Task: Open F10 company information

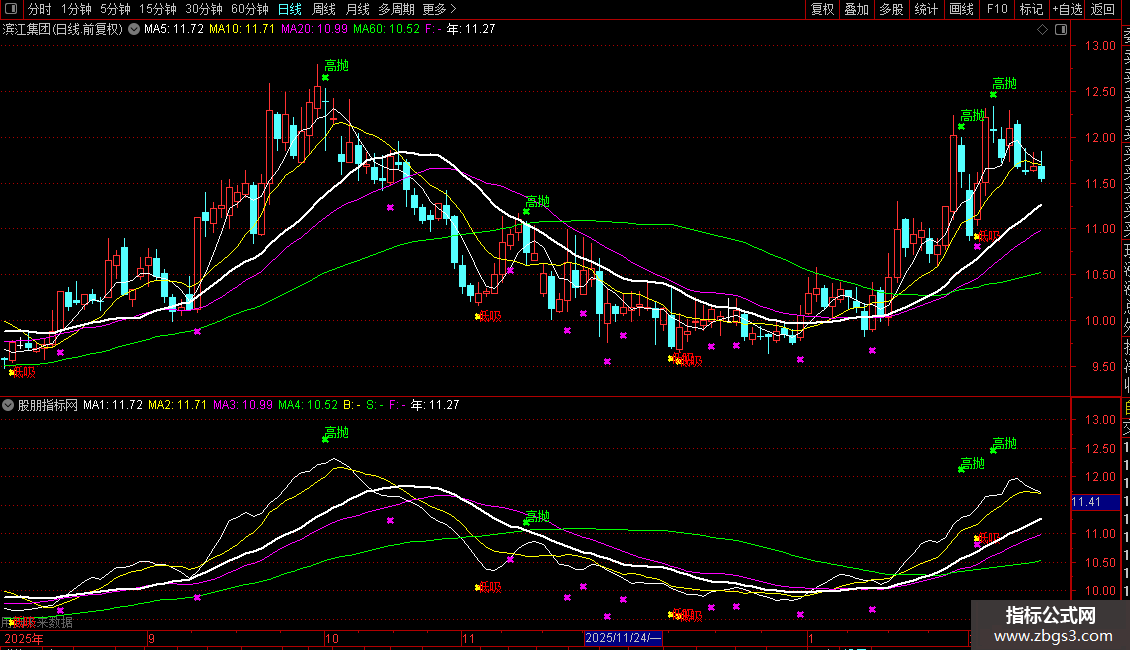Action: (x=997, y=9)
